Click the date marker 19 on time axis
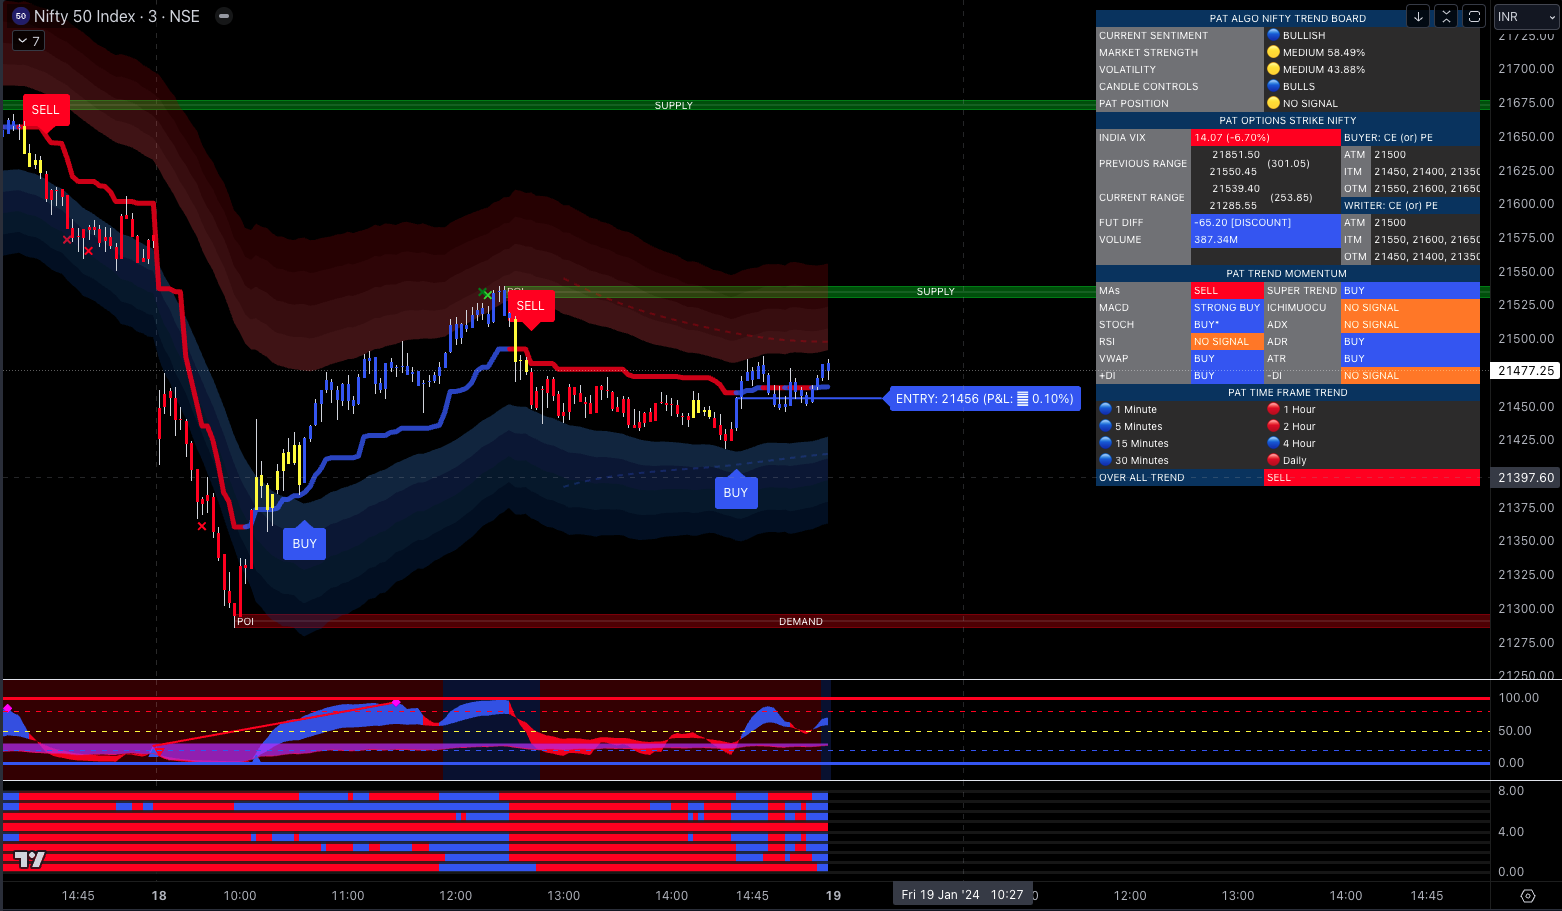 pyautogui.click(x=833, y=896)
